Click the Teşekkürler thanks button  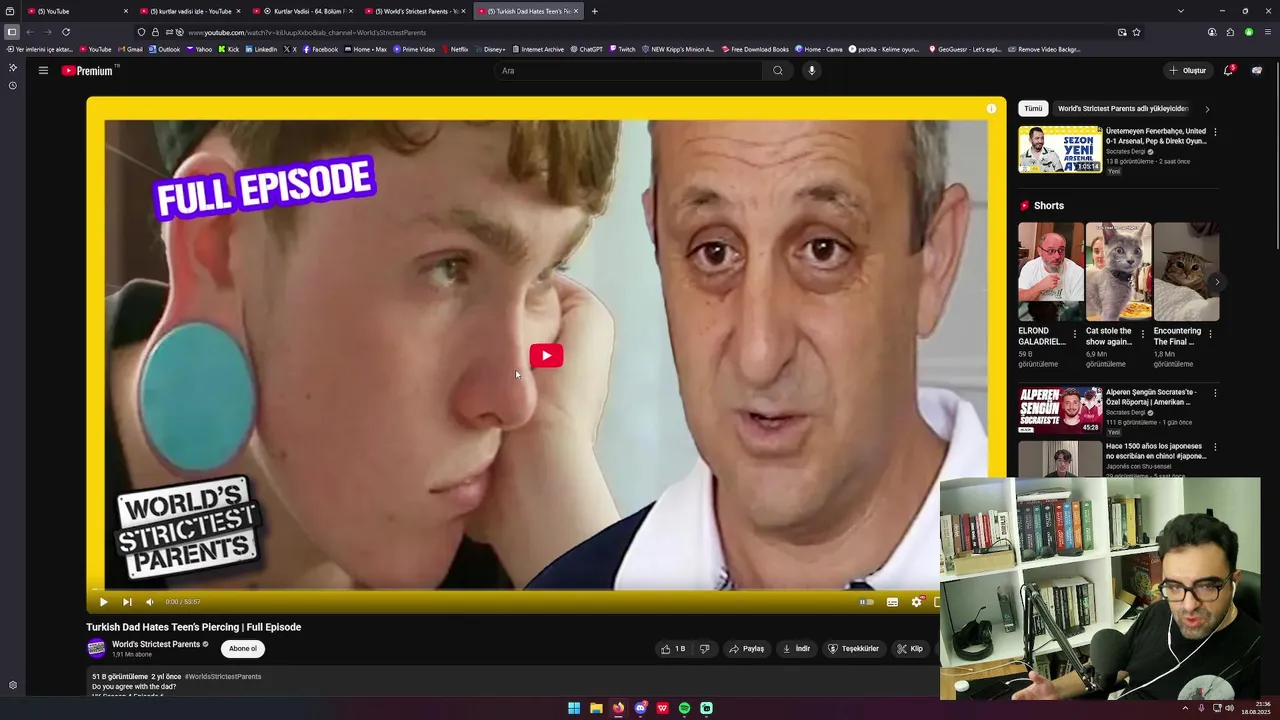coord(853,649)
